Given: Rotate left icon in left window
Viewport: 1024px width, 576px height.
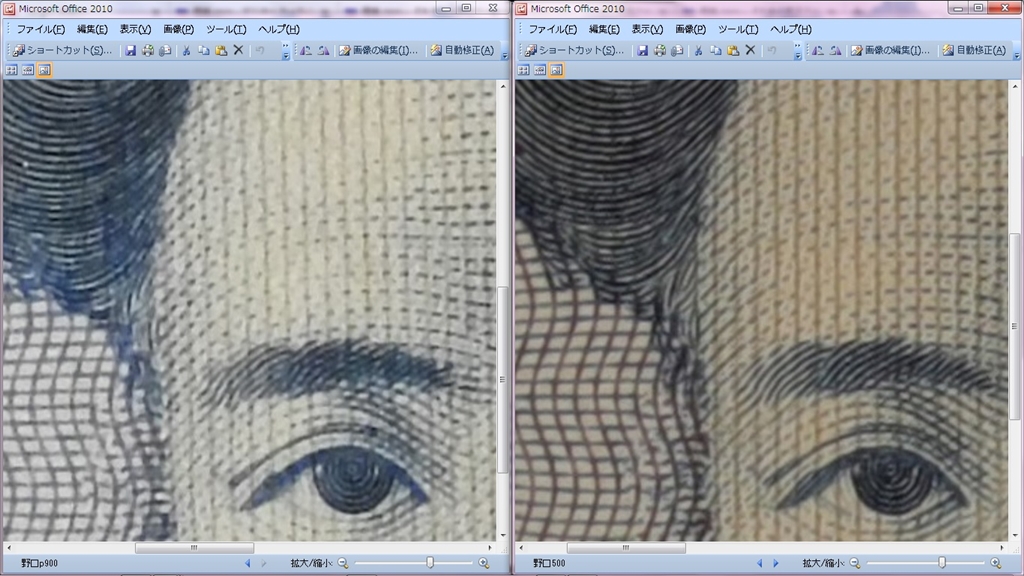Looking at the screenshot, I should click(x=306, y=50).
